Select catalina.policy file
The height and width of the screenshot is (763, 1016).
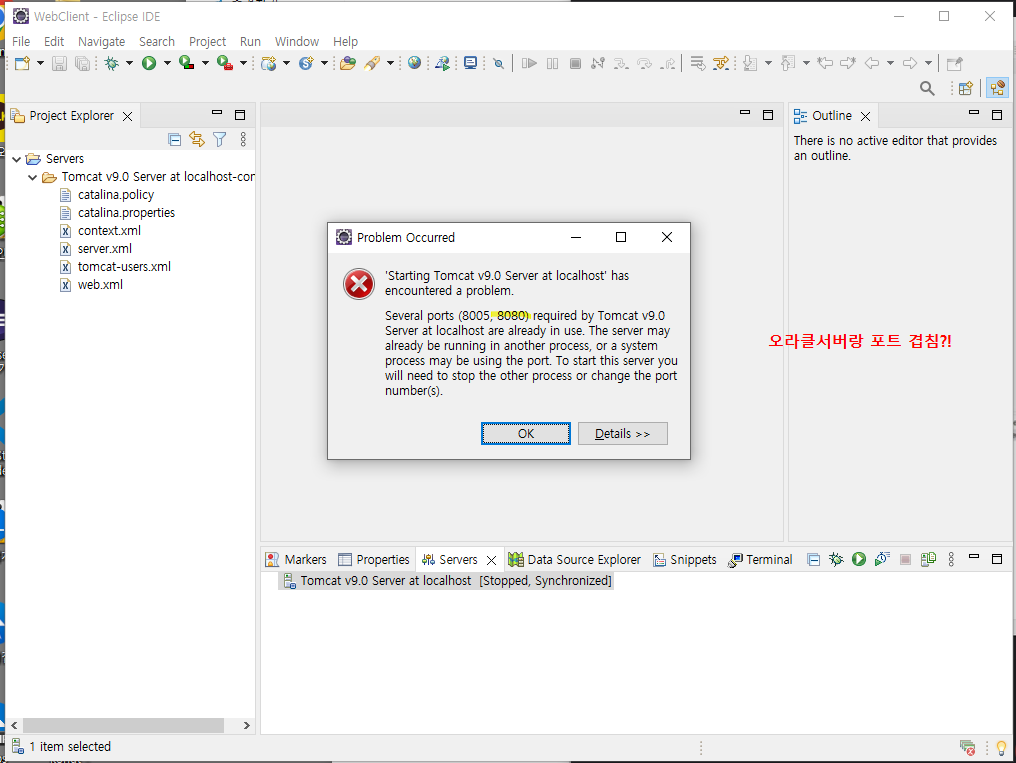point(115,195)
